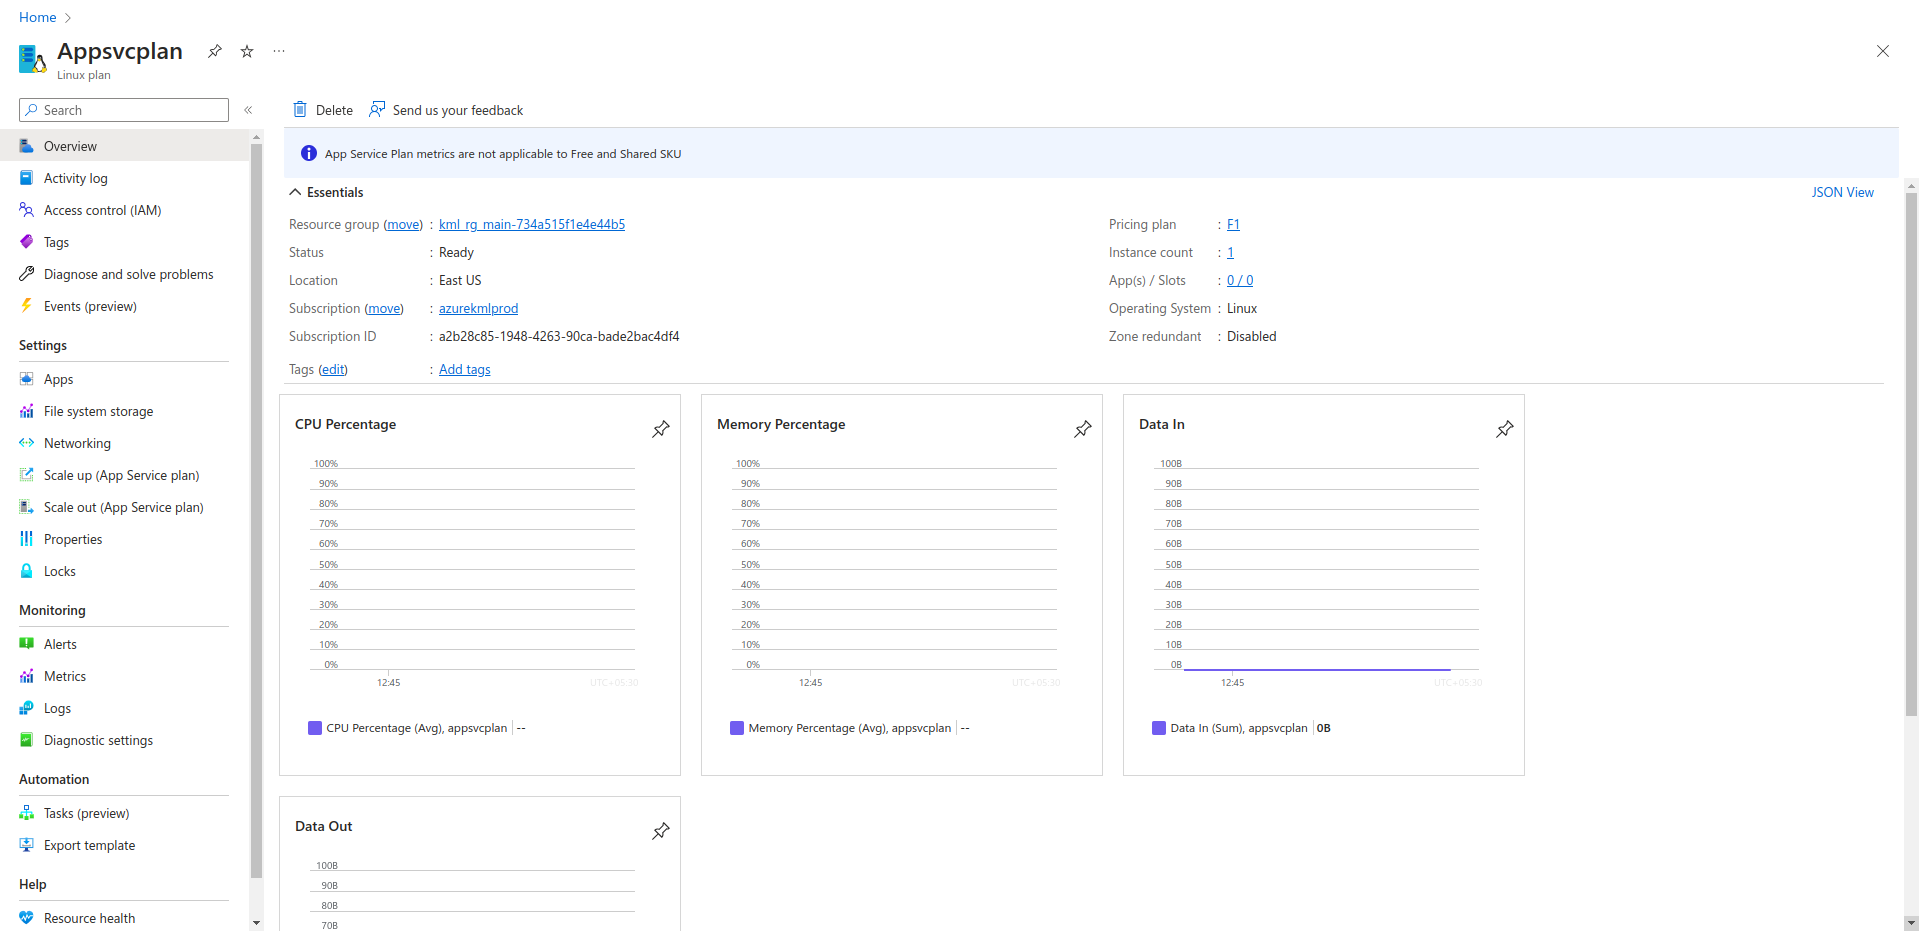Open Diagnose and solve problems
Viewport: 1919px width, 931px height.
click(128, 274)
